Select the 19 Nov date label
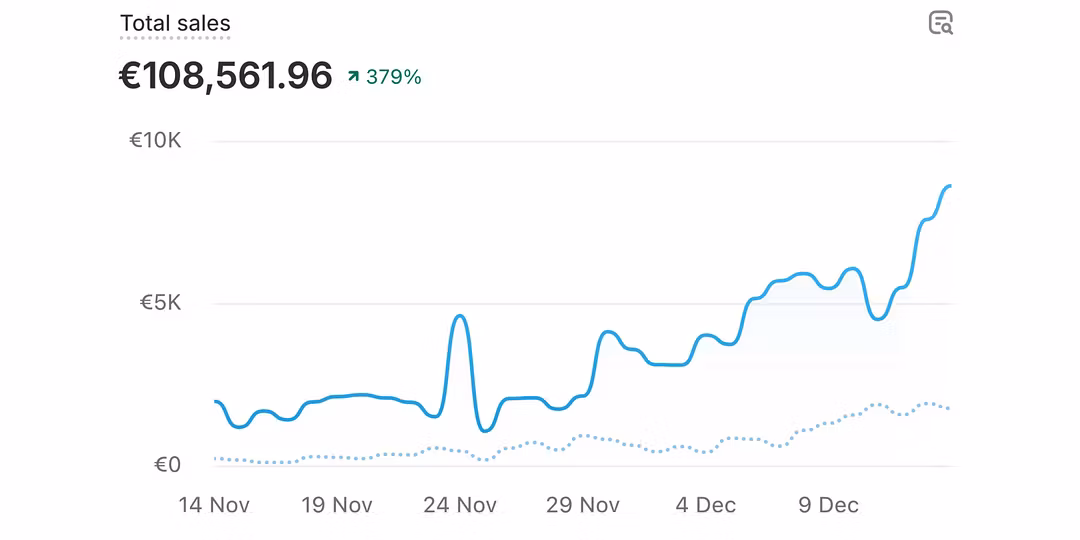This screenshot has width=1080, height=540. (x=337, y=505)
